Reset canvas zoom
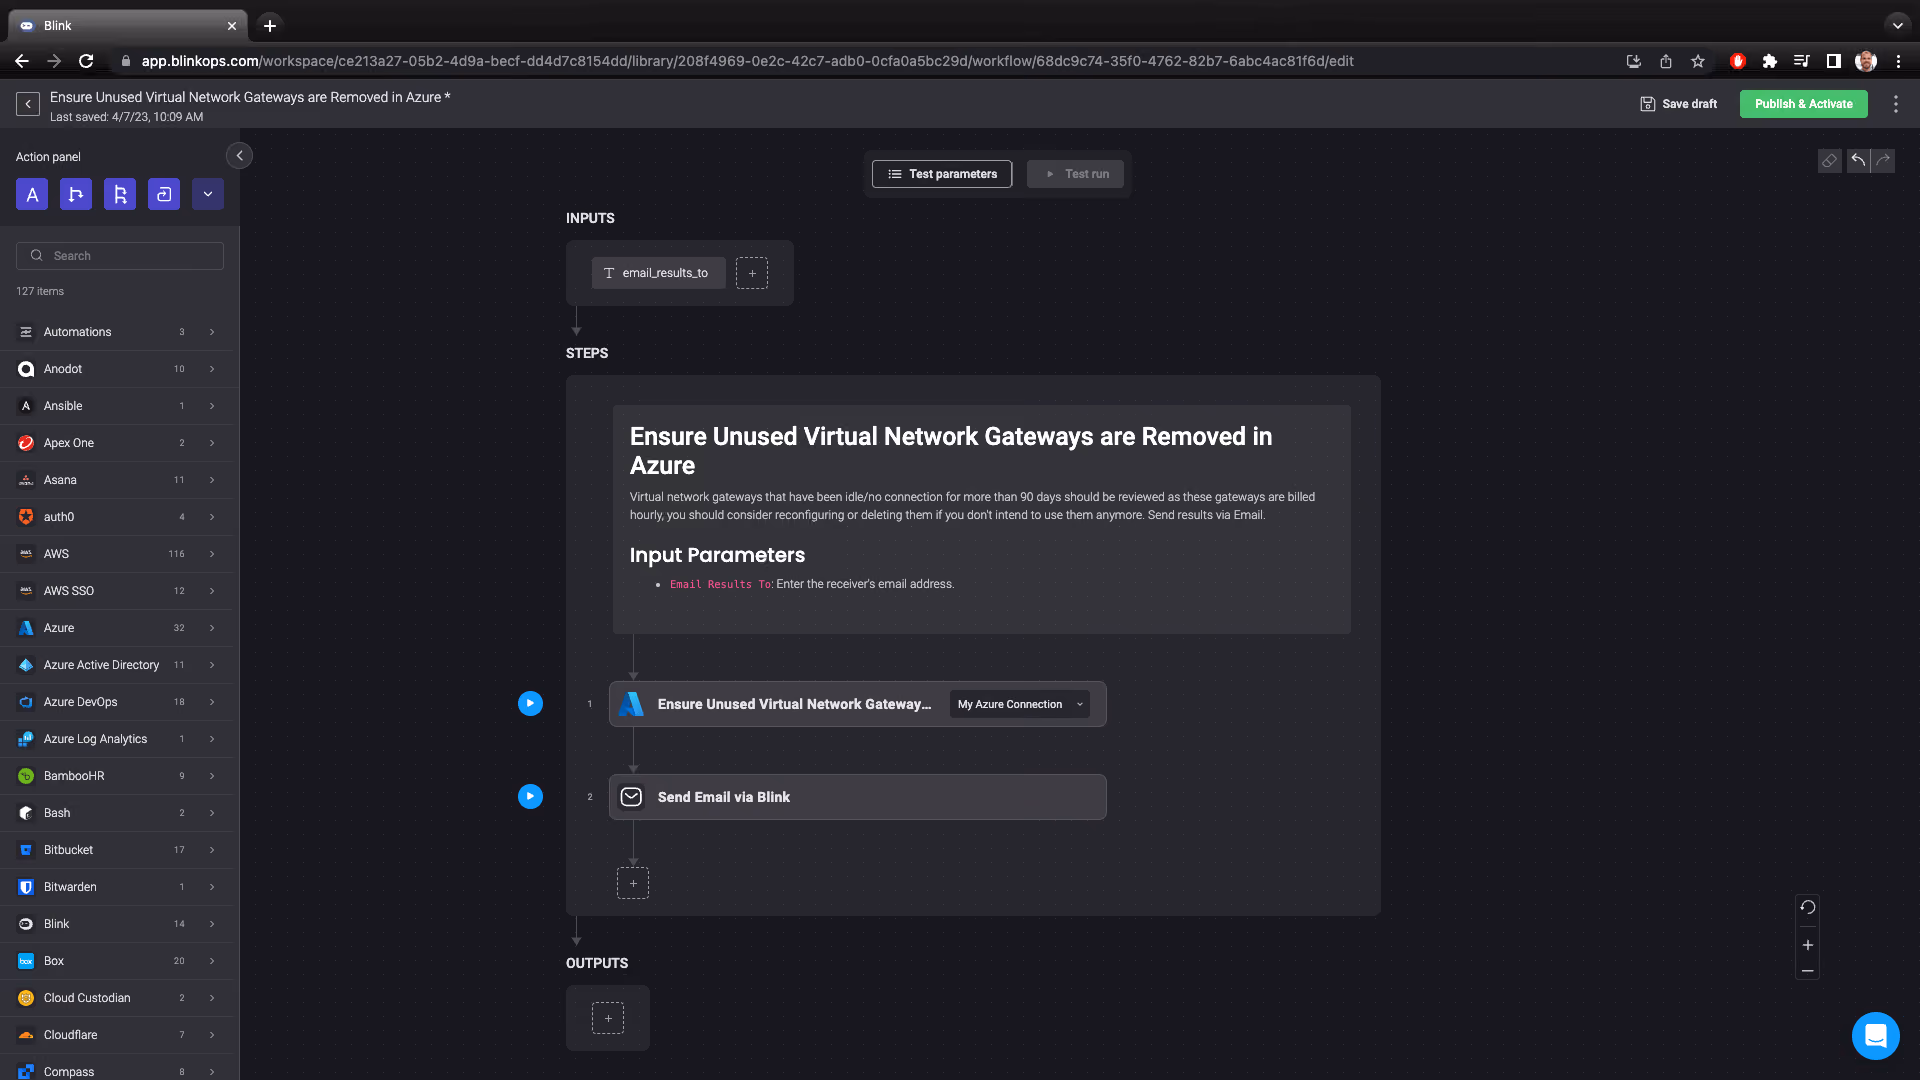The height and width of the screenshot is (1080, 1920). tap(1807, 908)
